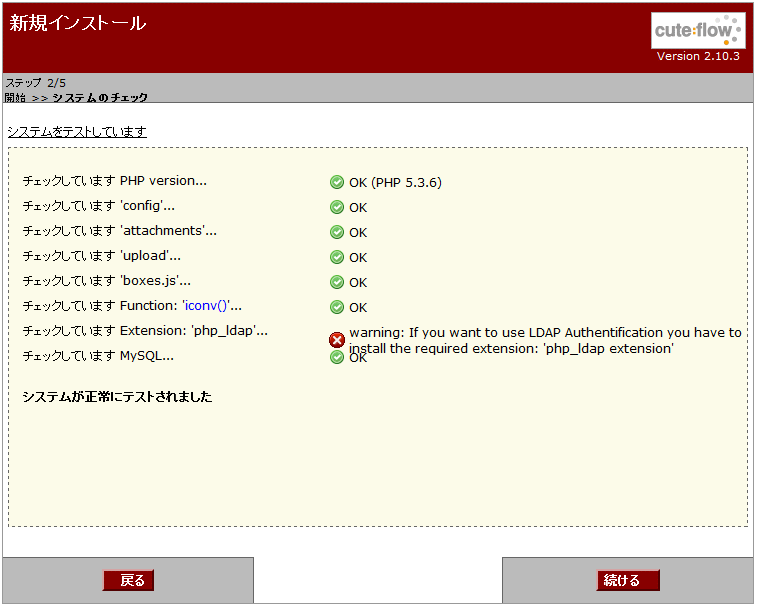Click the green check icon for iconv() function
This screenshot has height=607, width=757.
337,307
